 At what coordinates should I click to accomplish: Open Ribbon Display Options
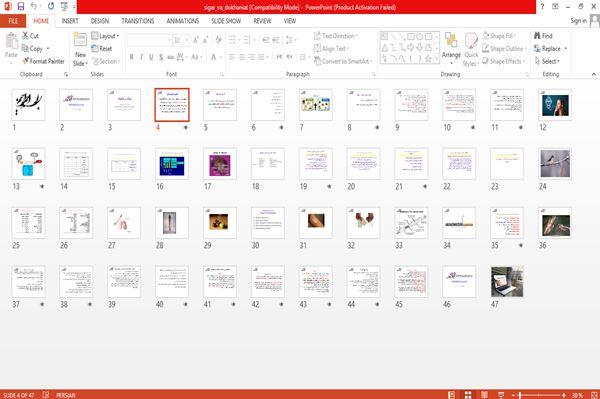555,7
